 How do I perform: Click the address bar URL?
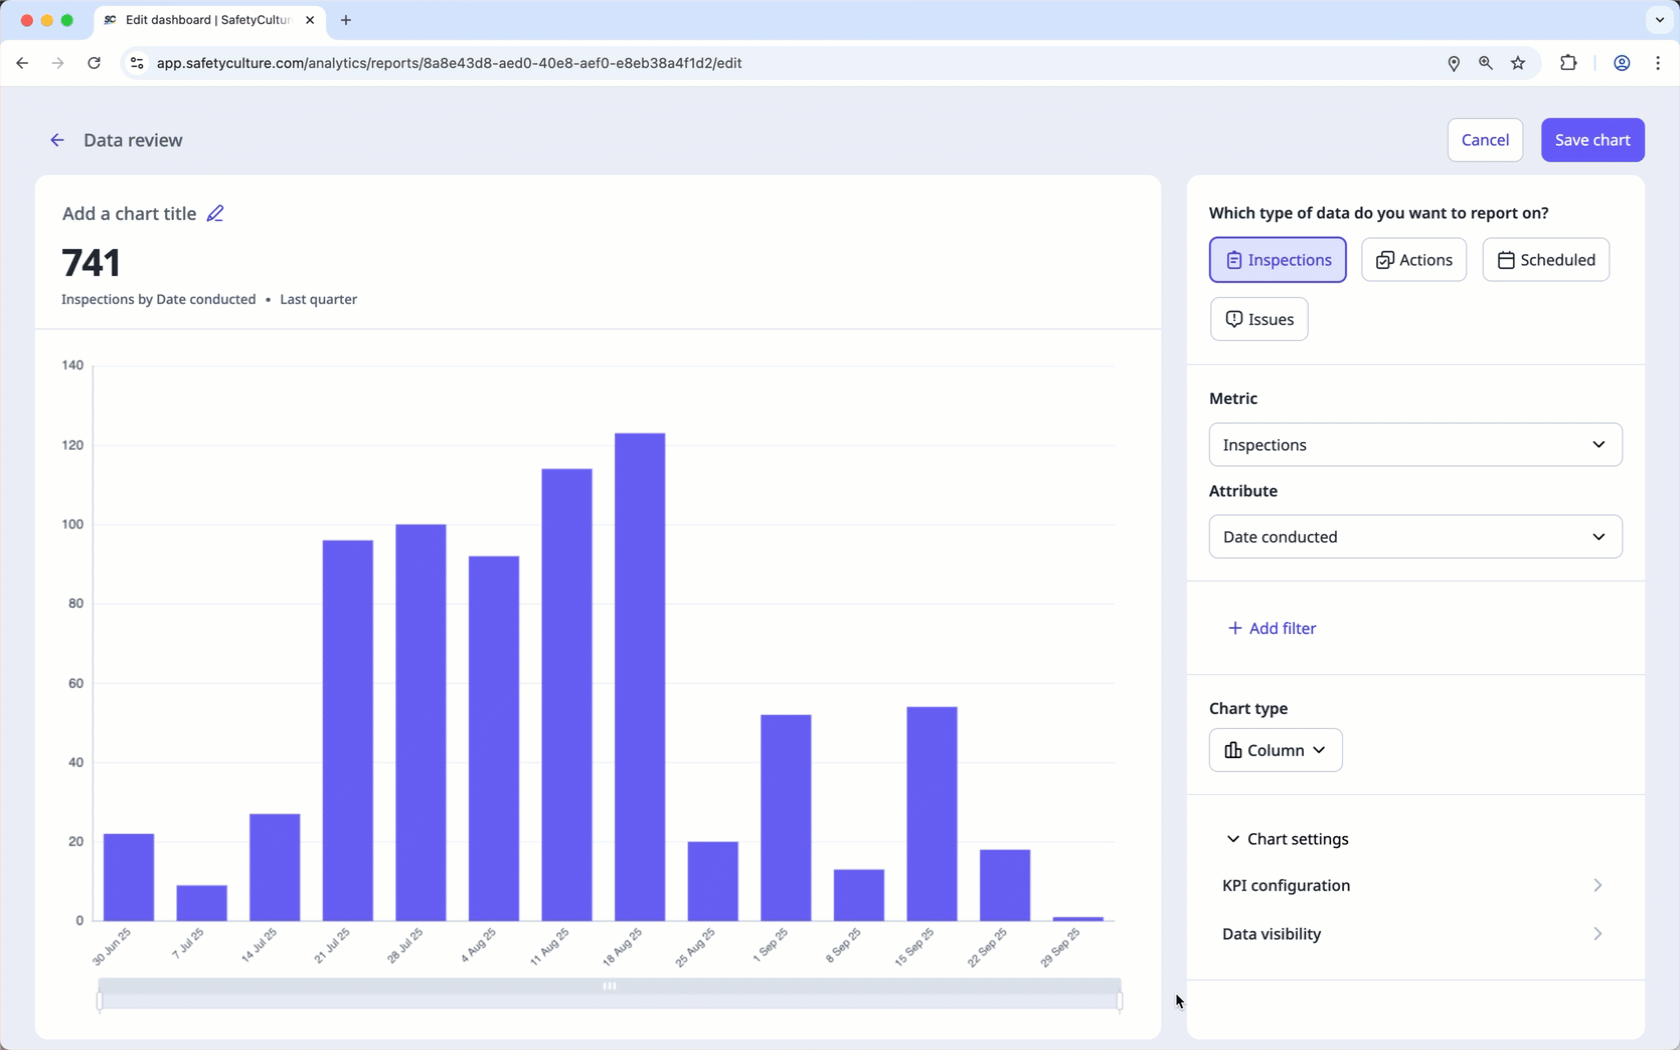[449, 63]
